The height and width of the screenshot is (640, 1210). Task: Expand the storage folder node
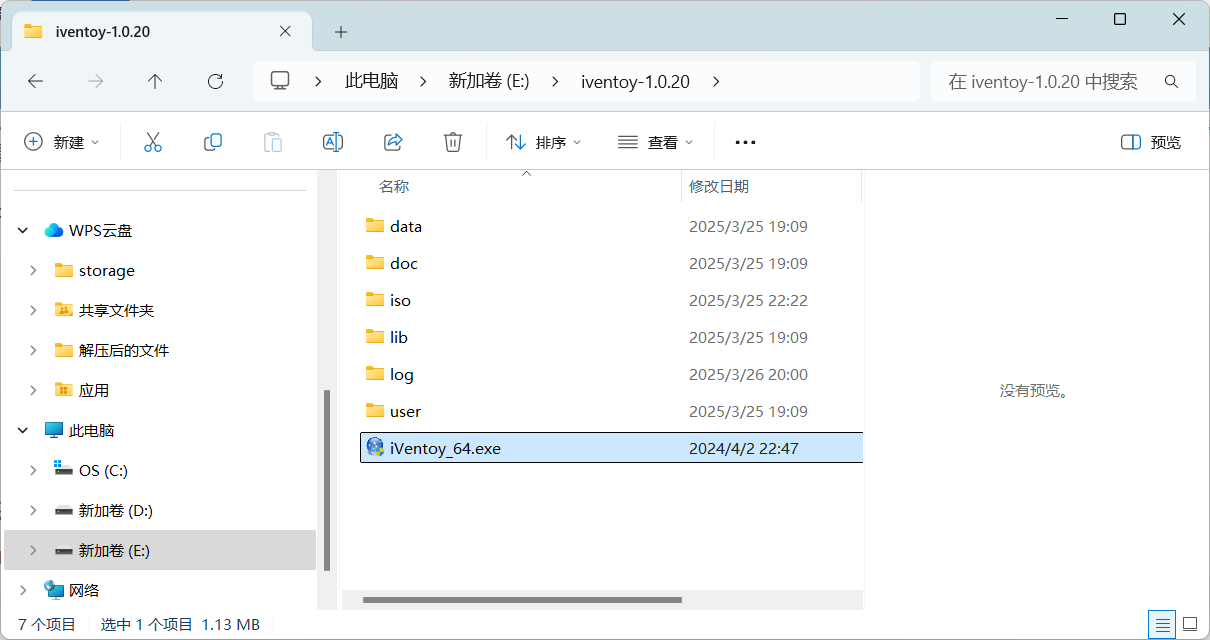33,270
